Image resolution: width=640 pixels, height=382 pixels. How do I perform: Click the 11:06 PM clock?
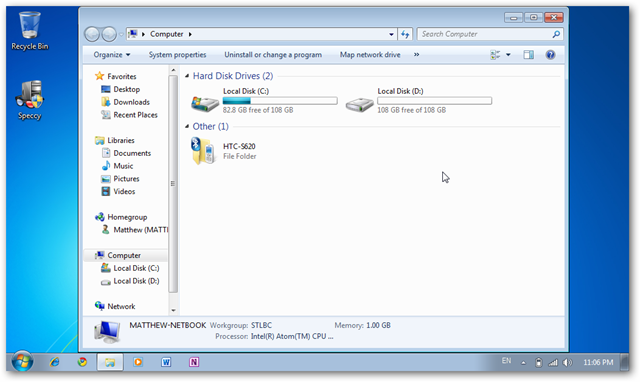coord(598,362)
